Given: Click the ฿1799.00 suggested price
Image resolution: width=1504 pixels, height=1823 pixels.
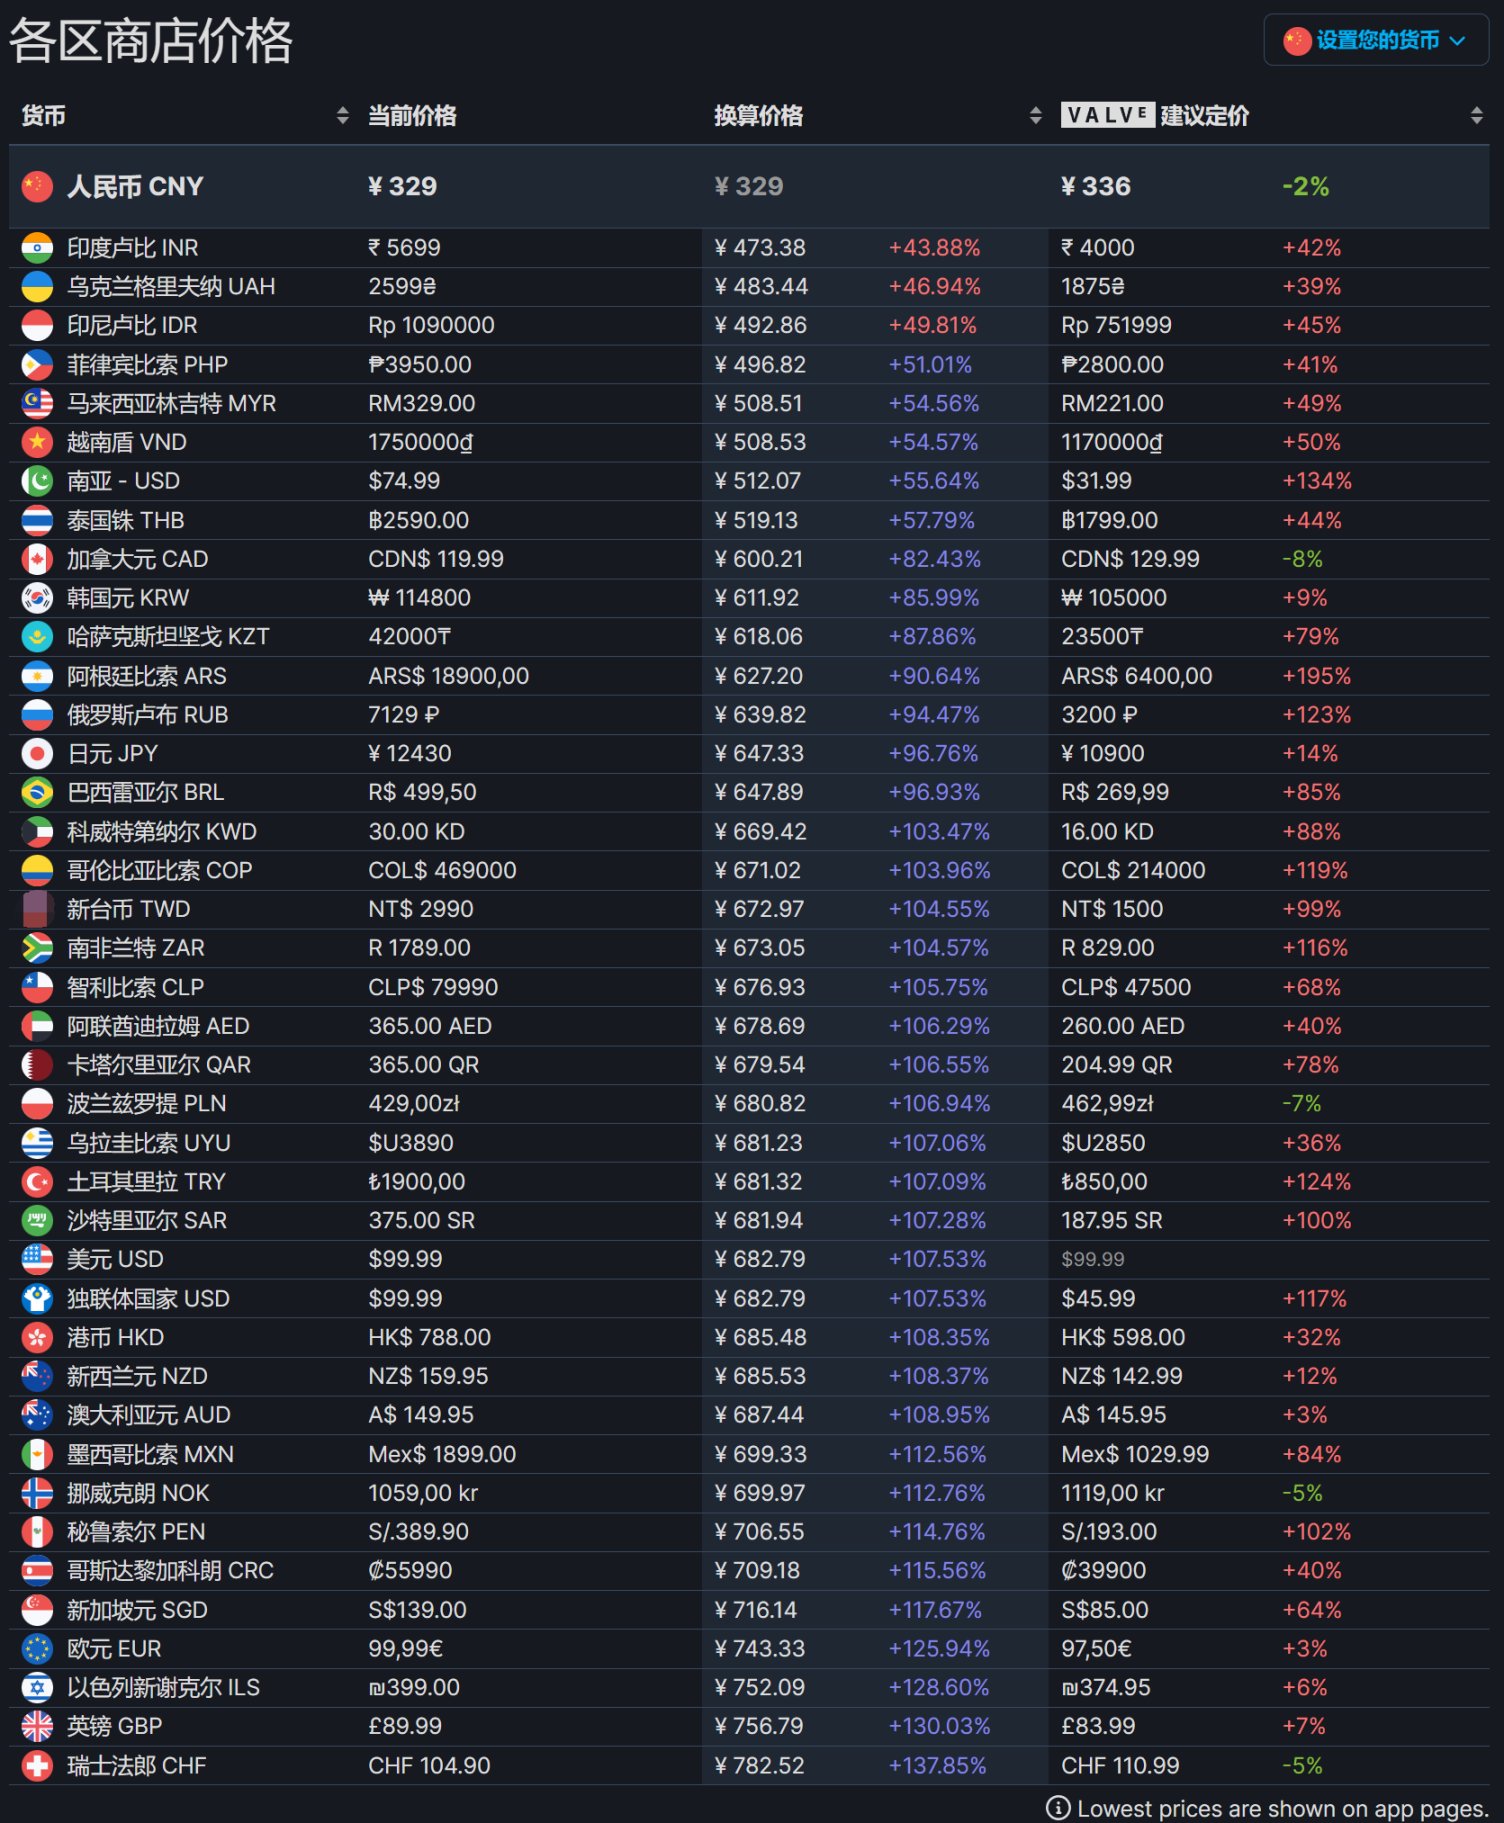Looking at the screenshot, I should (x=1110, y=520).
